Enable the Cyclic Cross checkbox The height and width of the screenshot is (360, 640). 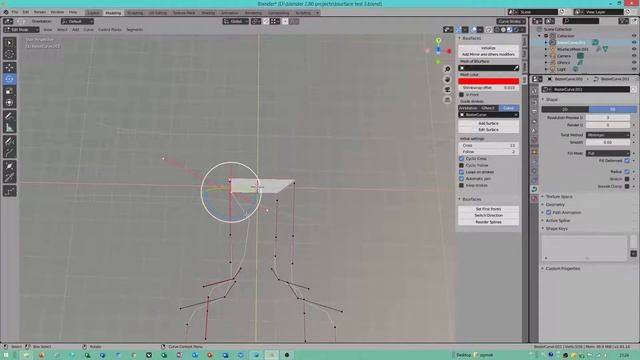click(x=462, y=158)
